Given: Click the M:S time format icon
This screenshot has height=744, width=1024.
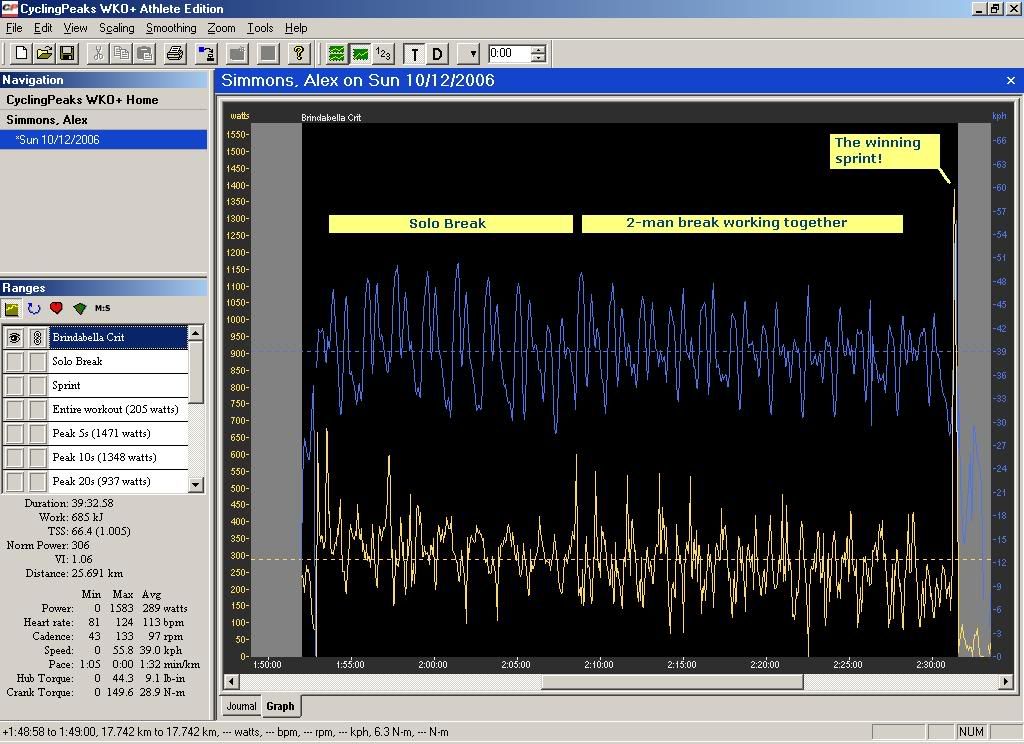Looking at the screenshot, I should (103, 308).
